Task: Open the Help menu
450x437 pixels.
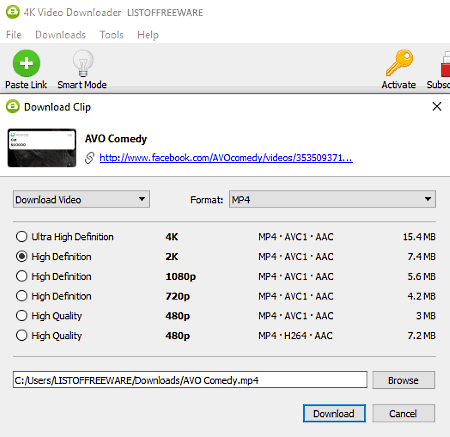Action: (148, 35)
